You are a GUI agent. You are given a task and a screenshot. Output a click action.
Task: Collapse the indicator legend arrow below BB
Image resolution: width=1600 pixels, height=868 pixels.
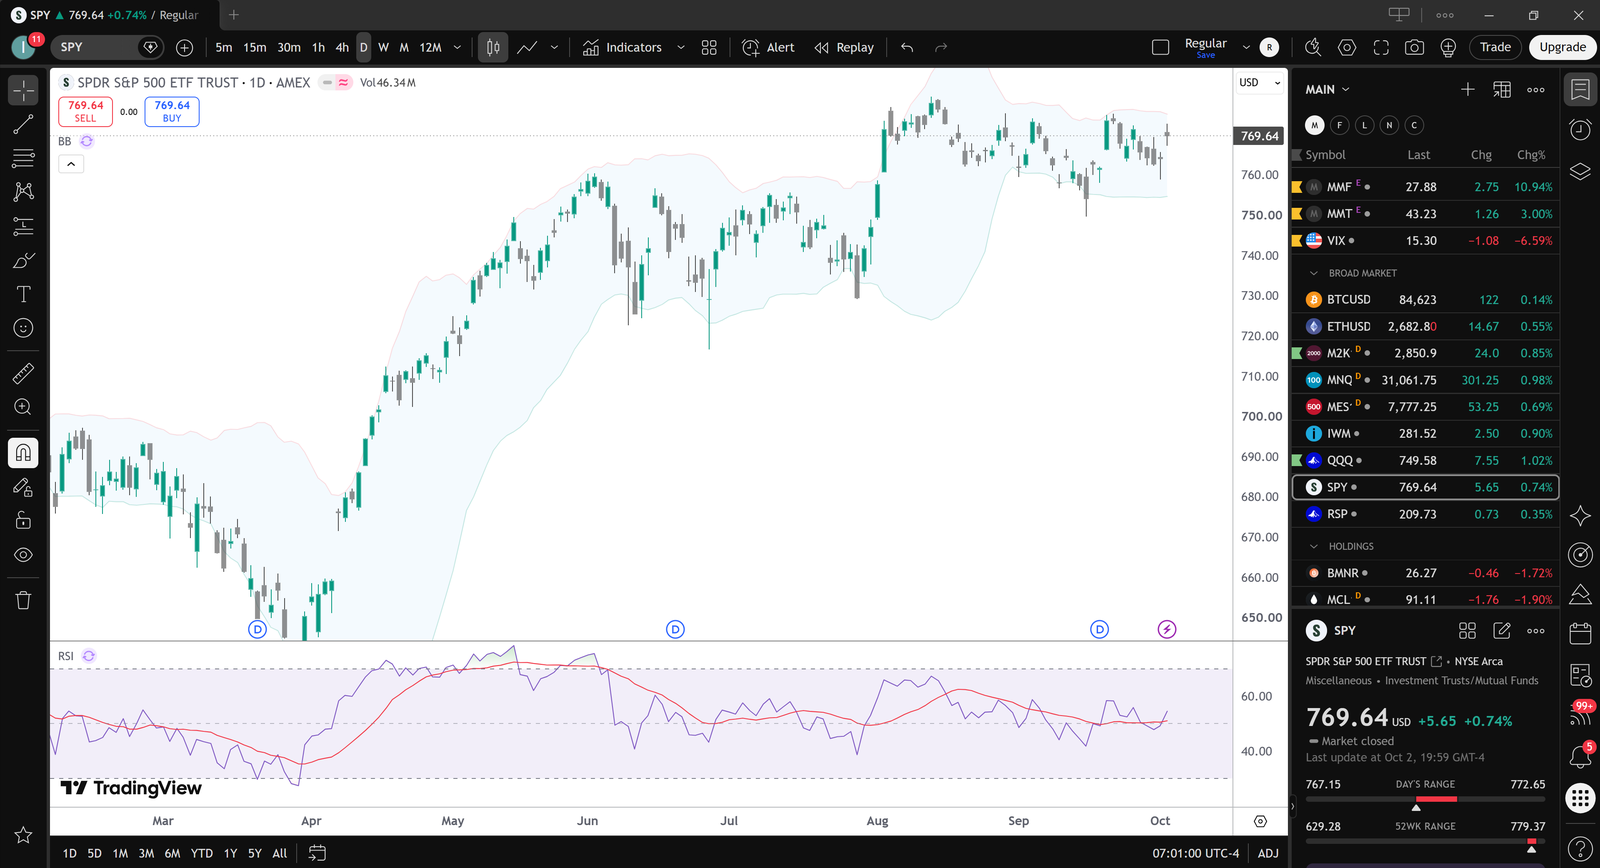[71, 164]
